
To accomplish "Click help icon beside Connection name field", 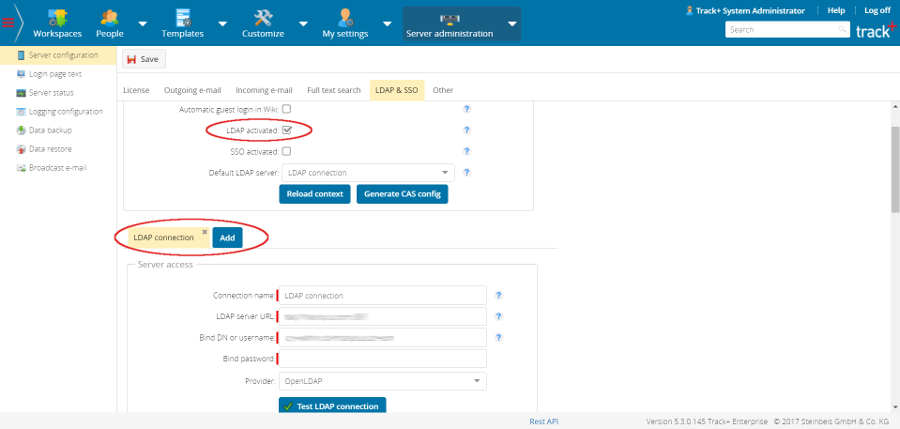I will pos(498,295).
